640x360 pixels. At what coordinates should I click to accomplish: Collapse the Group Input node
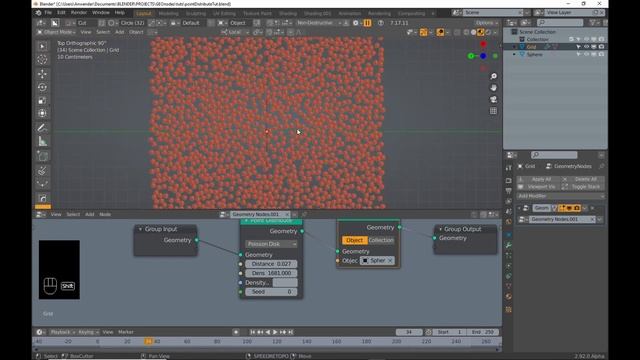(x=140, y=229)
